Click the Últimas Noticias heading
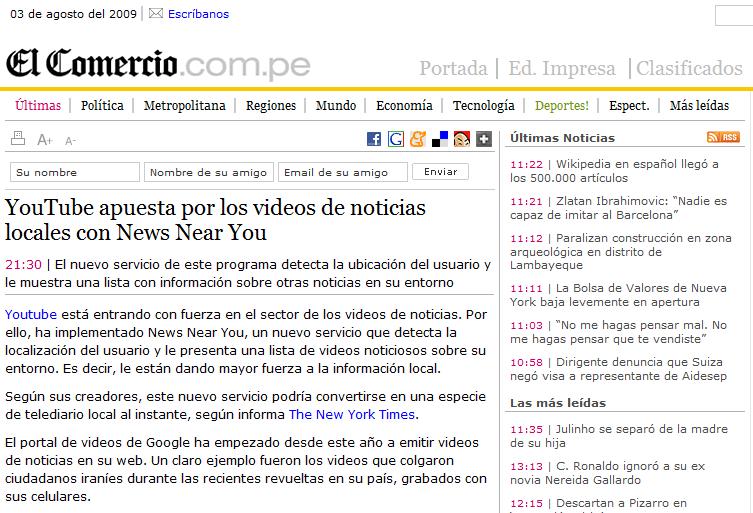753x513 pixels. (562, 138)
